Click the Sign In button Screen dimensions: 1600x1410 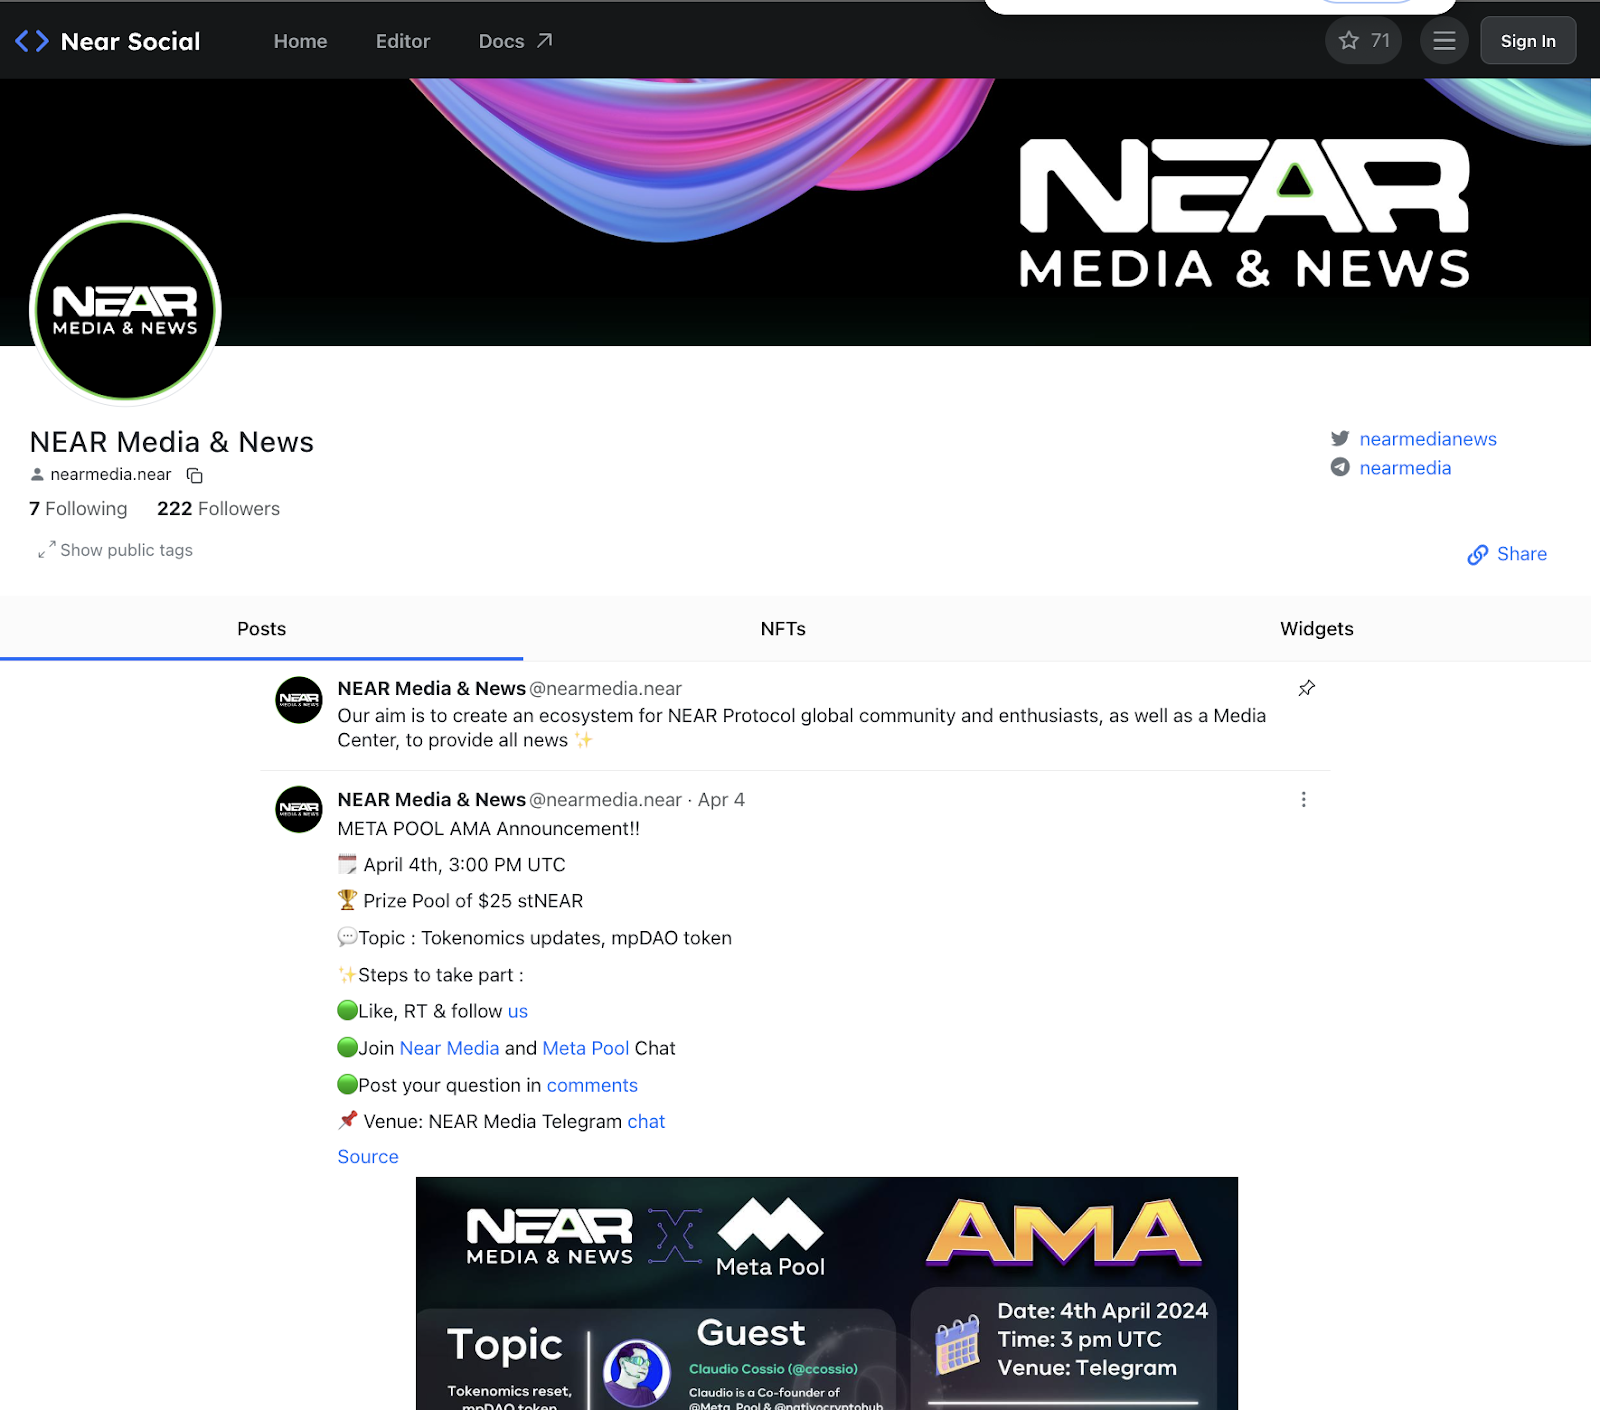(x=1528, y=41)
